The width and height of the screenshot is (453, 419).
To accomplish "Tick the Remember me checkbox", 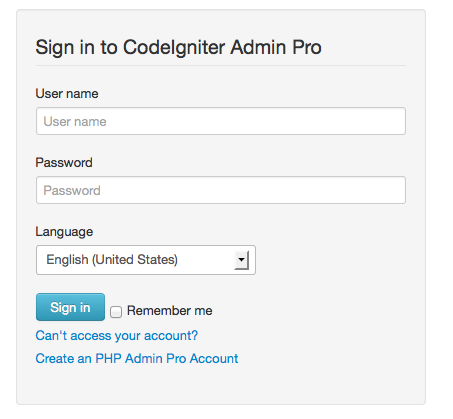I will 116,312.
